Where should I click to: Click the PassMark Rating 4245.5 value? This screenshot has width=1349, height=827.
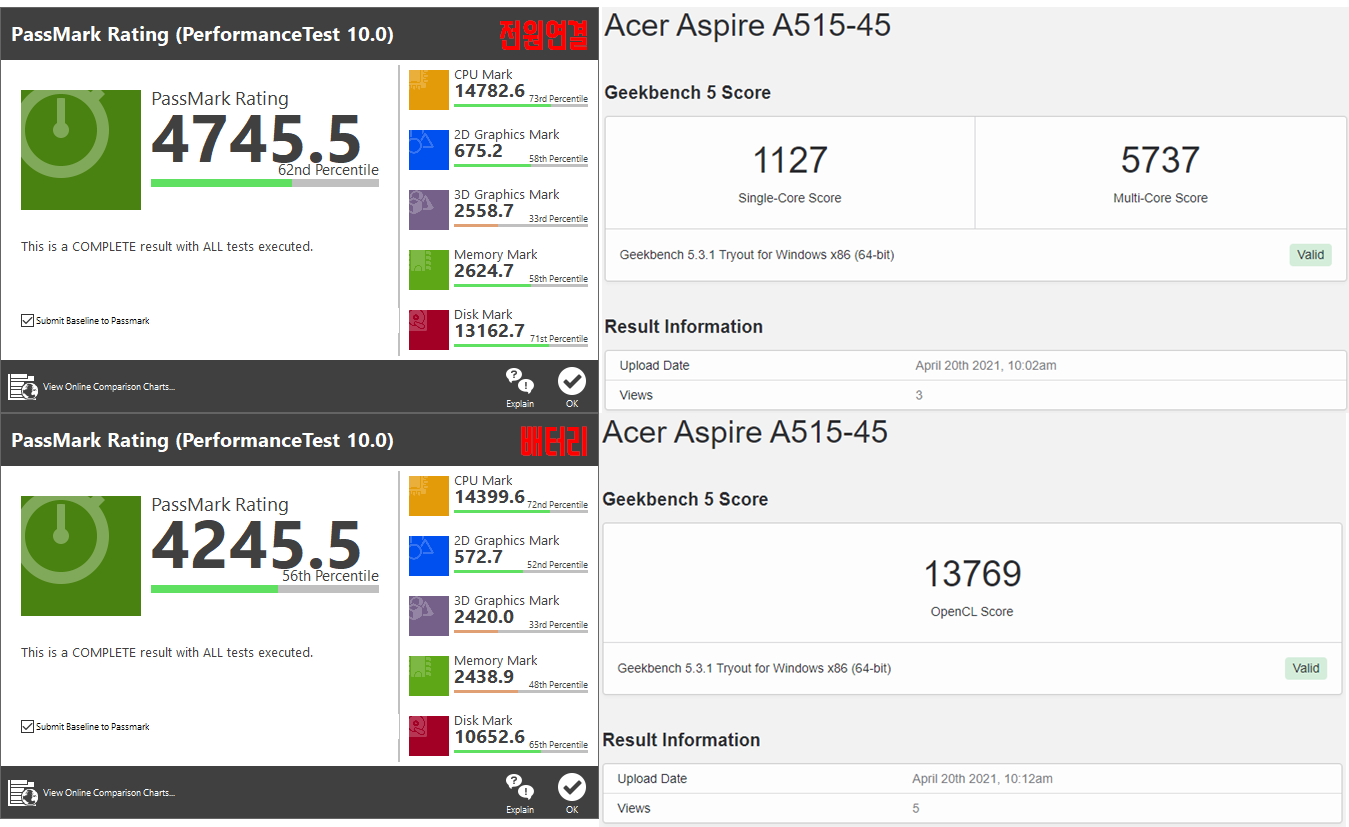click(256, 546)
